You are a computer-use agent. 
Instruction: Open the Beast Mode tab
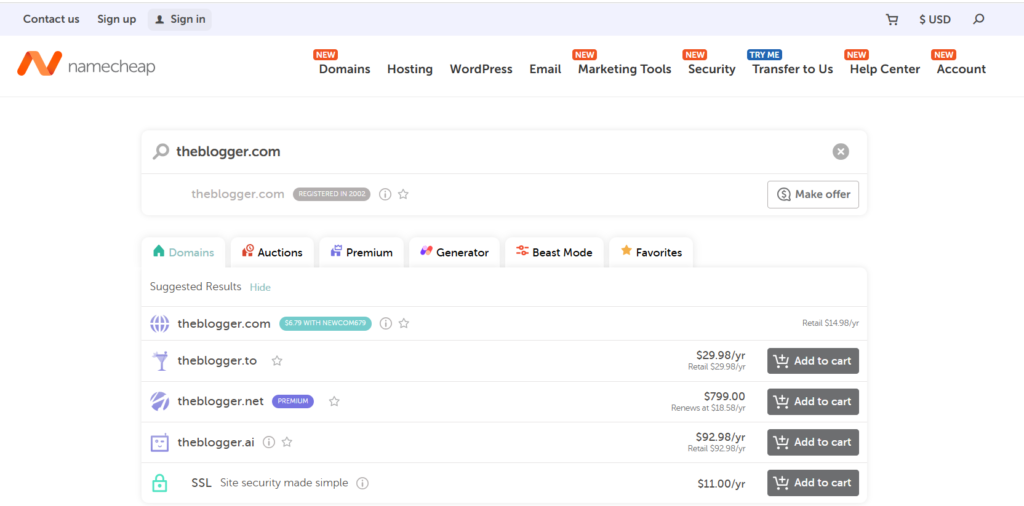click(554, 252)
